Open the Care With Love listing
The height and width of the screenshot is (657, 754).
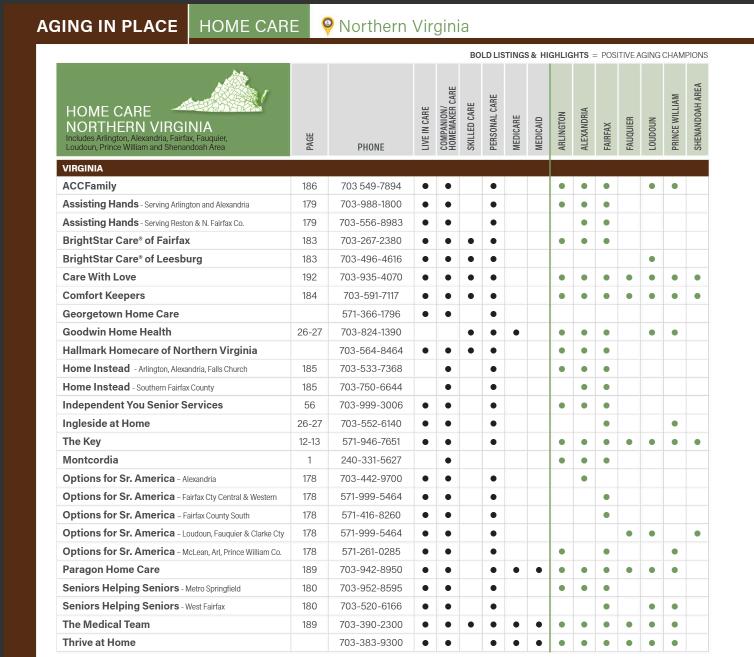point(99,277)
